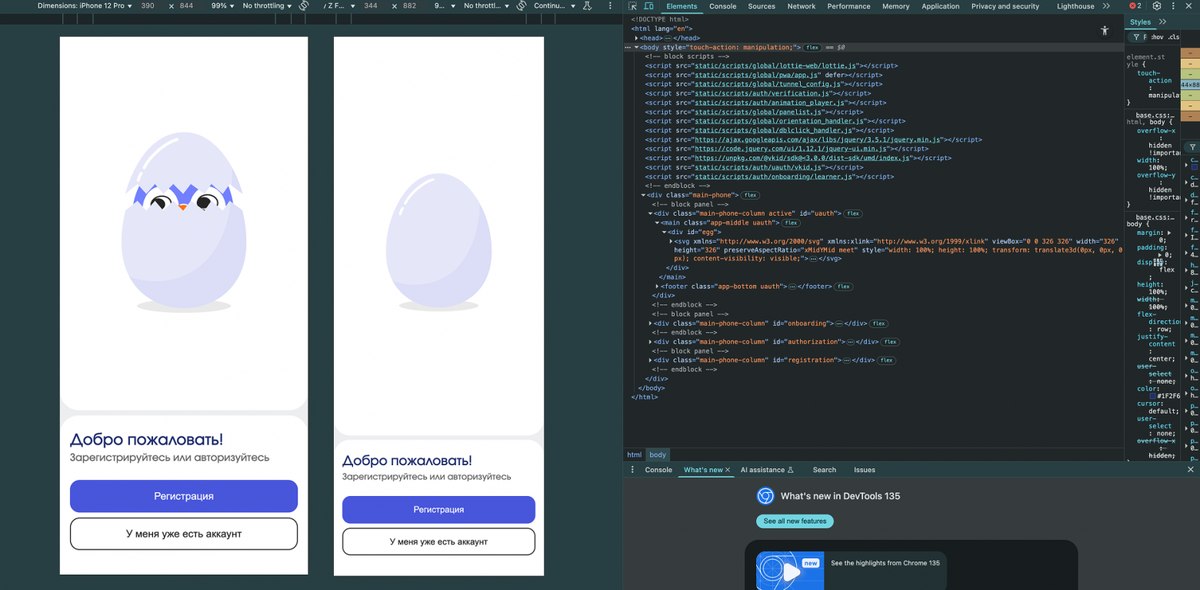This screenshot has width=1200, height=590.
Task: Open DevTools settings gear
Action: 1157,6
